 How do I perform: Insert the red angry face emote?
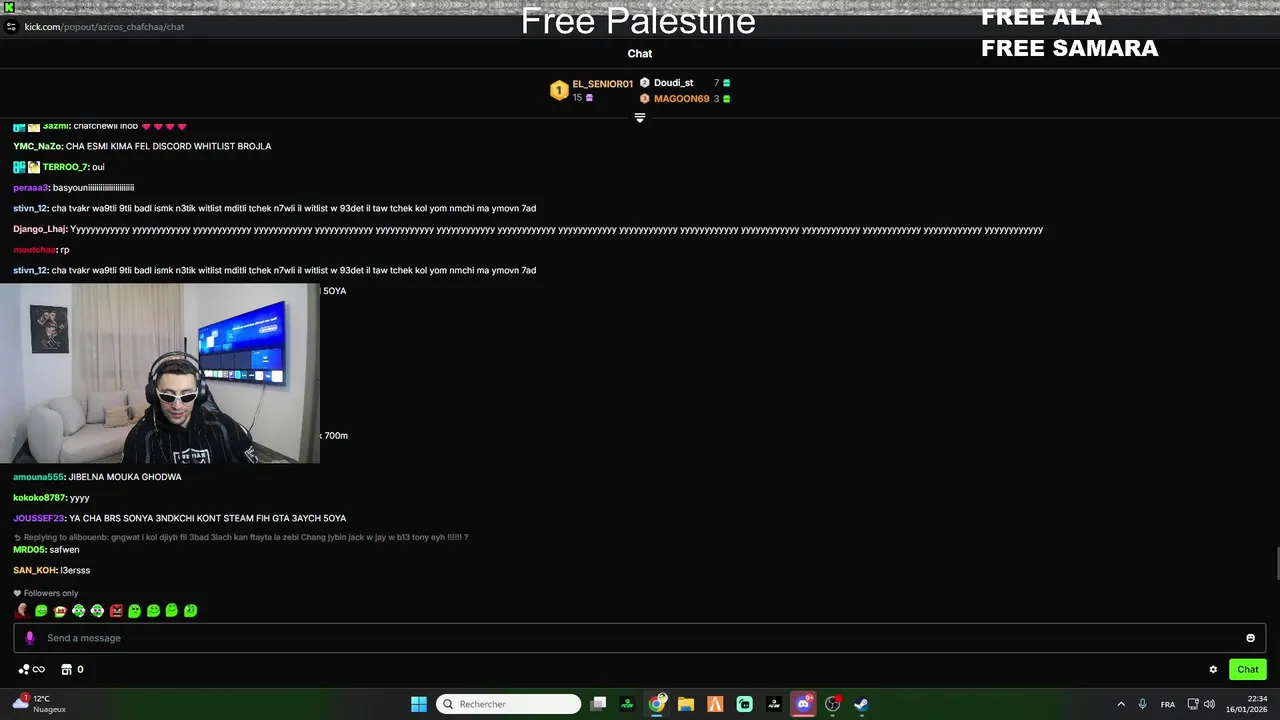point(116,610)
